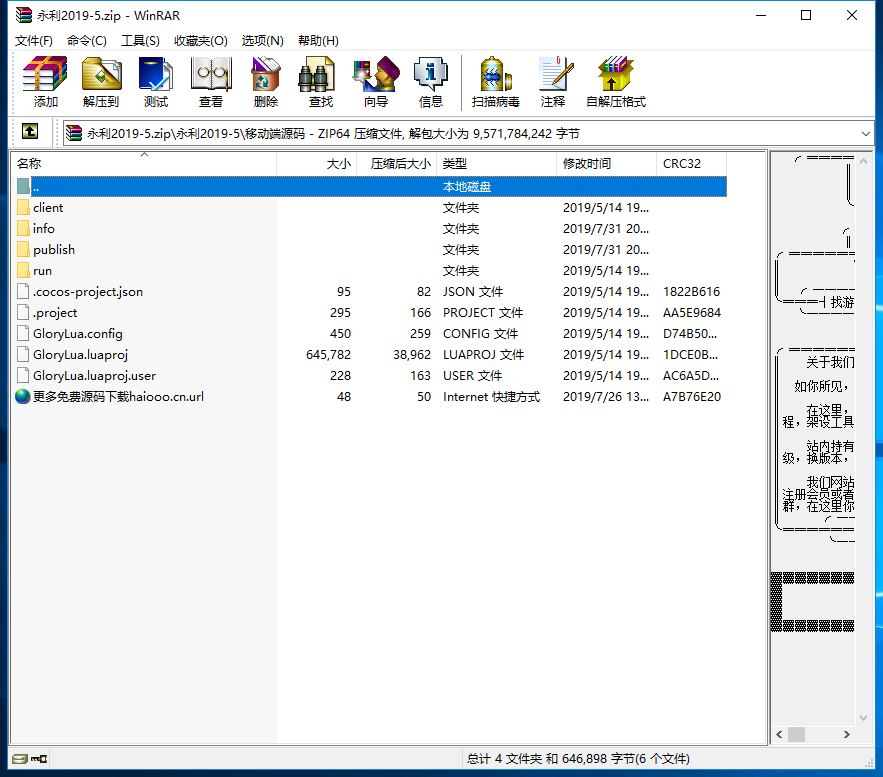The height and width of the screenshot is (777, 883).
Task: Click comment panel scroll left arrow
Action: click(x=779, y=734)
